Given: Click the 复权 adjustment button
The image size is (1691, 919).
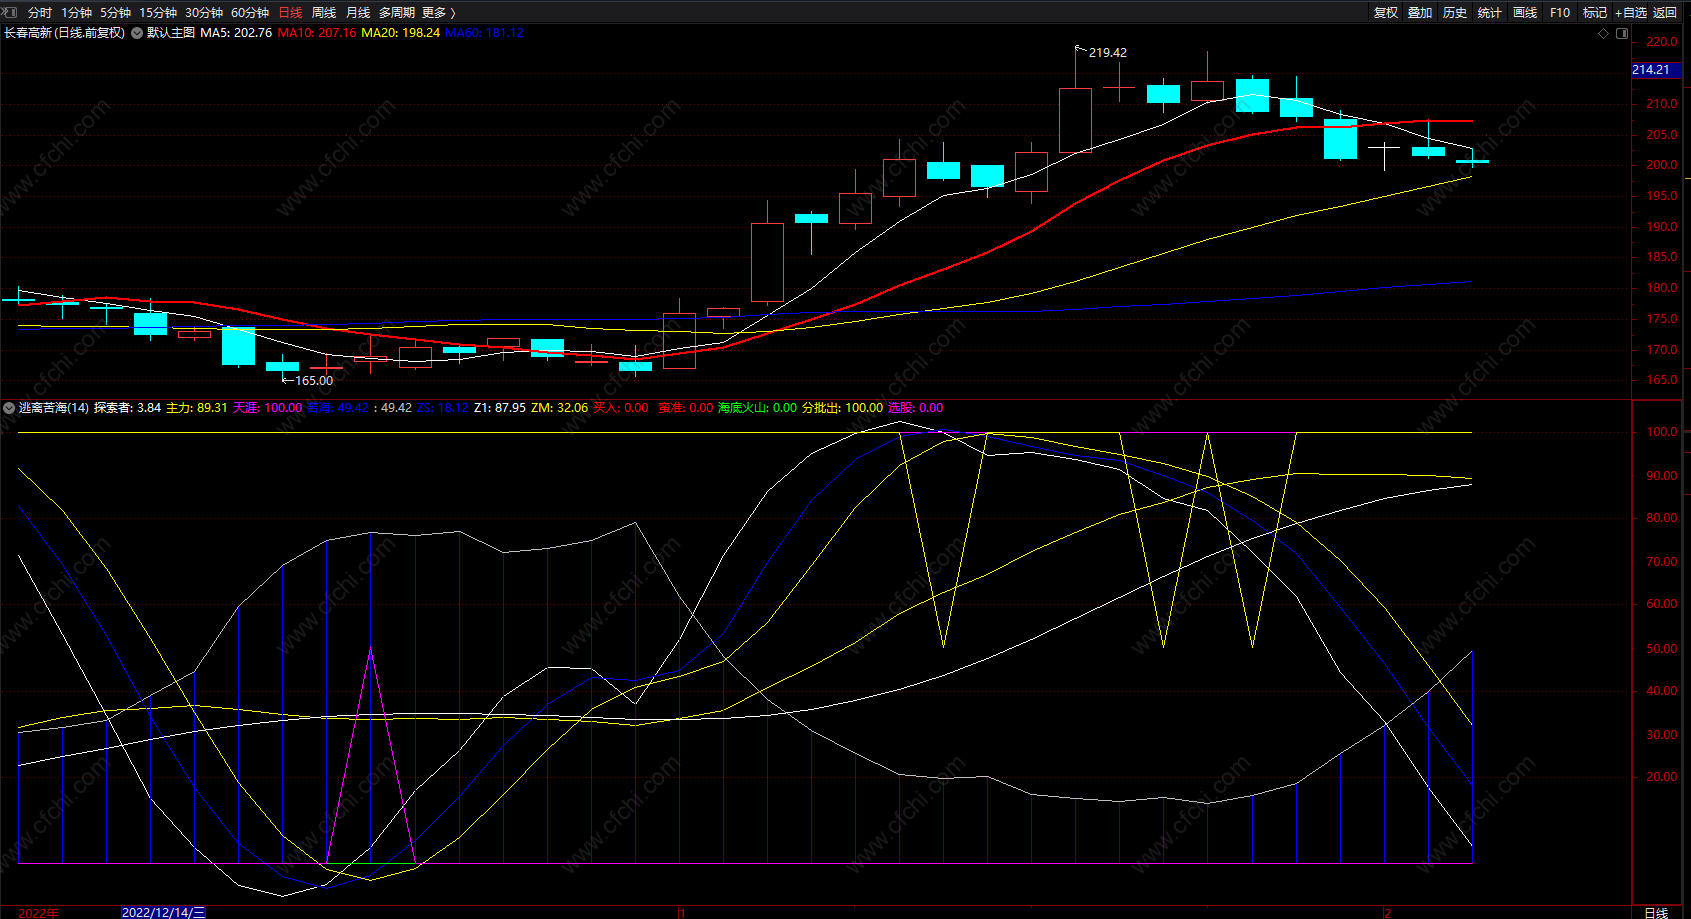Looking at the screenshot, I should tap(1386, 12).
